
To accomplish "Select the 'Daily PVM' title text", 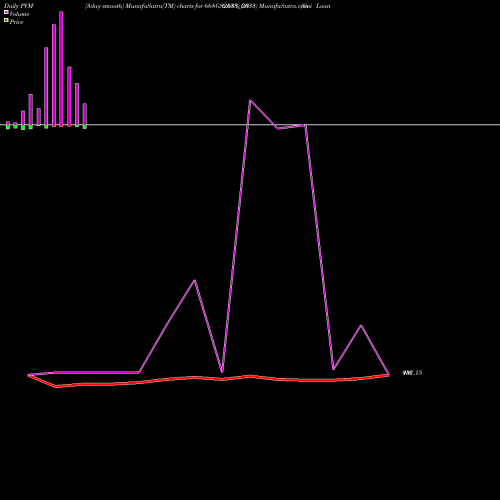I will tap(19, 6).
